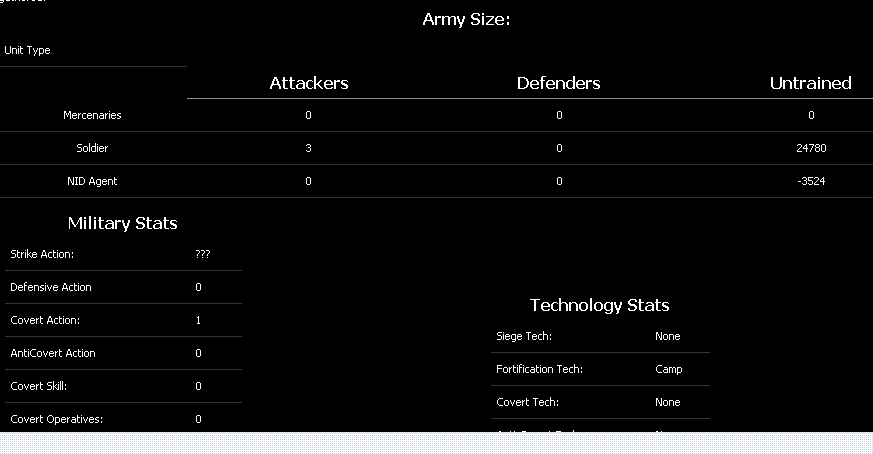Viewport: 873px width, 454px height.
Task: Click the Soldier row label
Action: click(x=92, y=148)
